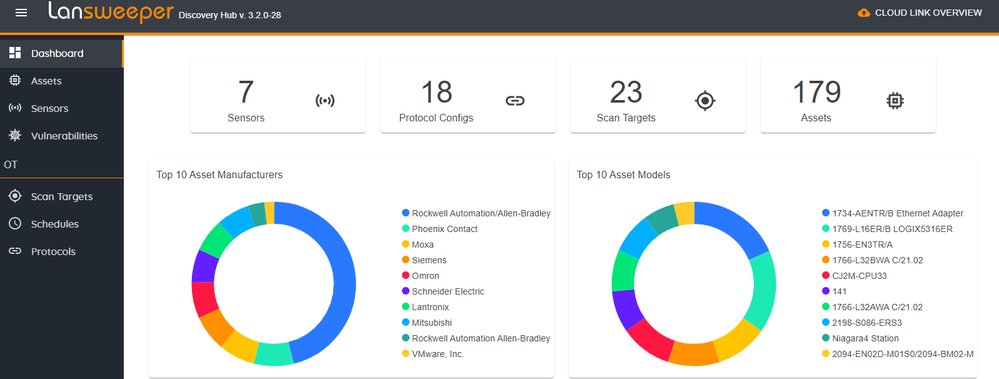This screenshot has width=999, height=379.
Task: Click the signal icon on Sensors card
Action: click(x=325, y=101)
